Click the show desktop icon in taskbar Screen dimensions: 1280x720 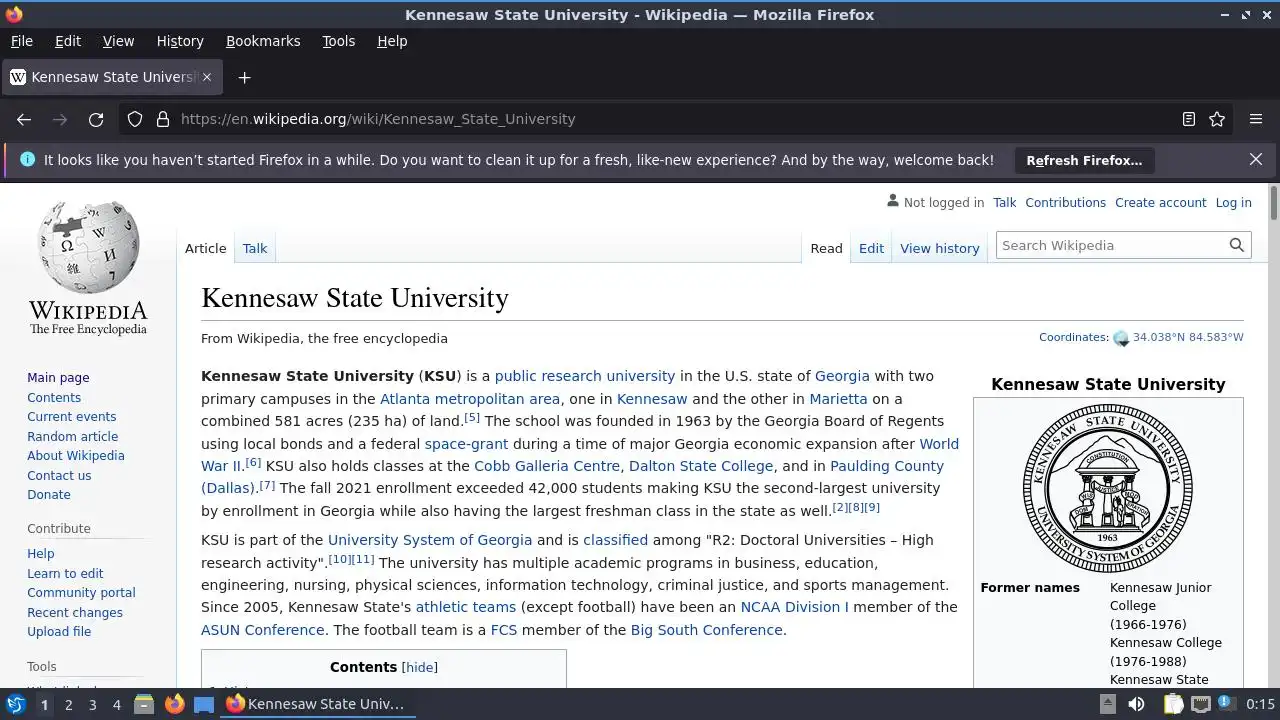coord(204,704)
